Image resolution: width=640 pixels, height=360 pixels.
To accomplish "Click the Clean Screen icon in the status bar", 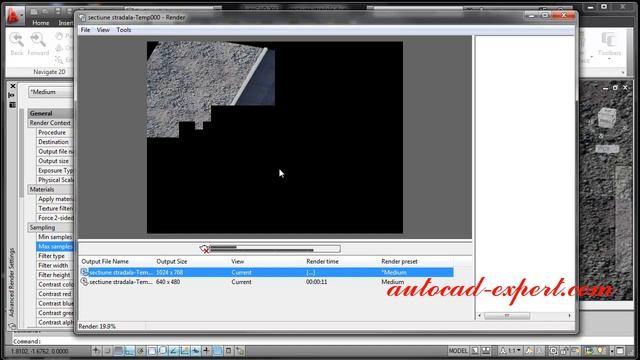I will pos(620,351).
